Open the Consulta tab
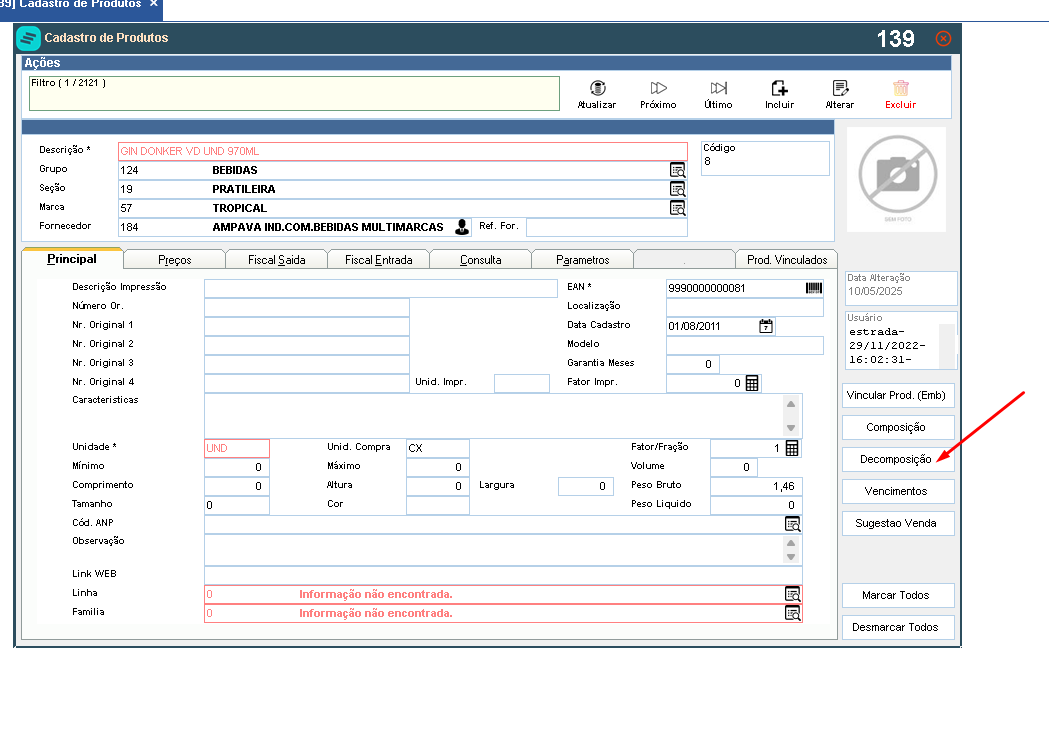Viewport: 1049px width, 730px height. [480, 260]
